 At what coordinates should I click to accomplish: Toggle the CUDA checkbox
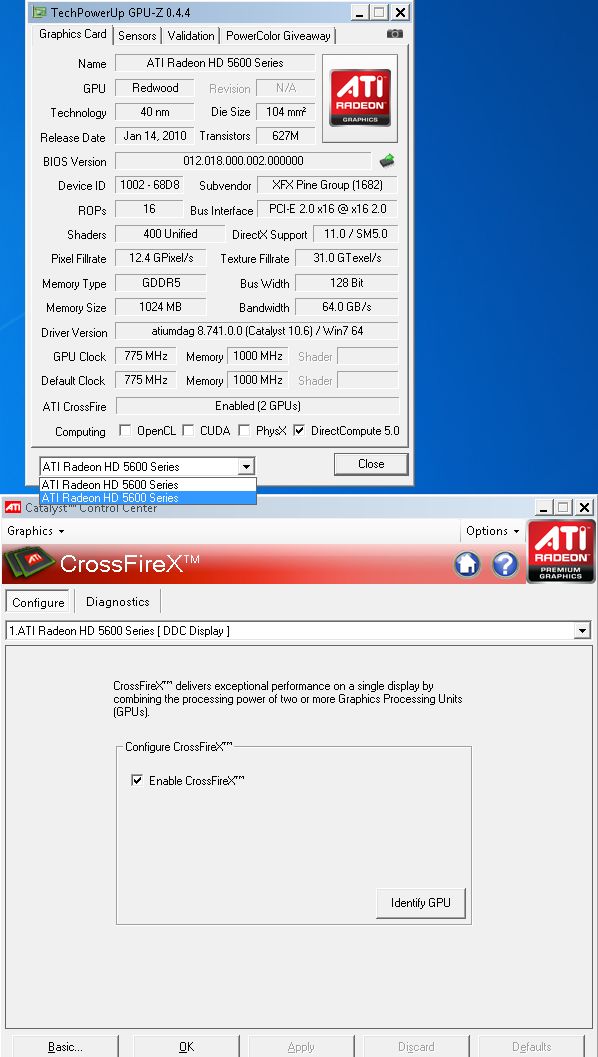[x=188, y=430]
